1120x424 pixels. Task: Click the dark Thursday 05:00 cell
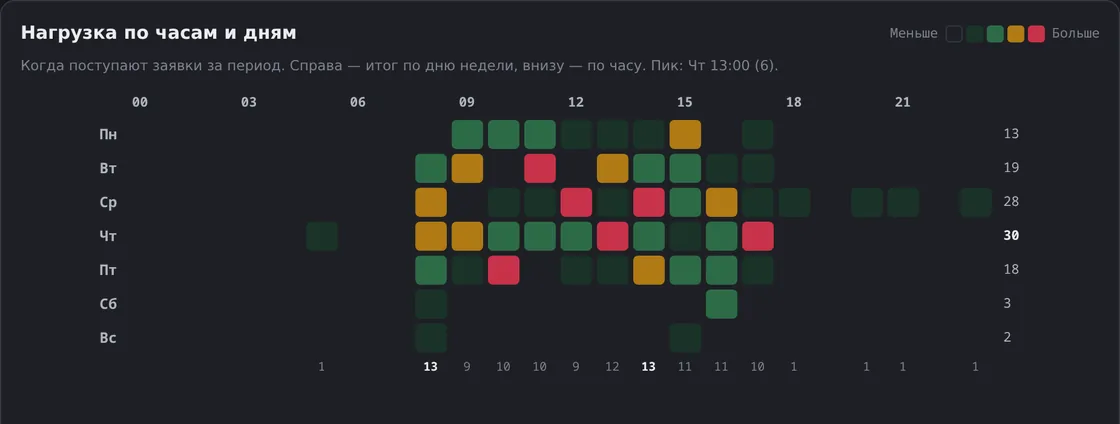tap(321, 236)
